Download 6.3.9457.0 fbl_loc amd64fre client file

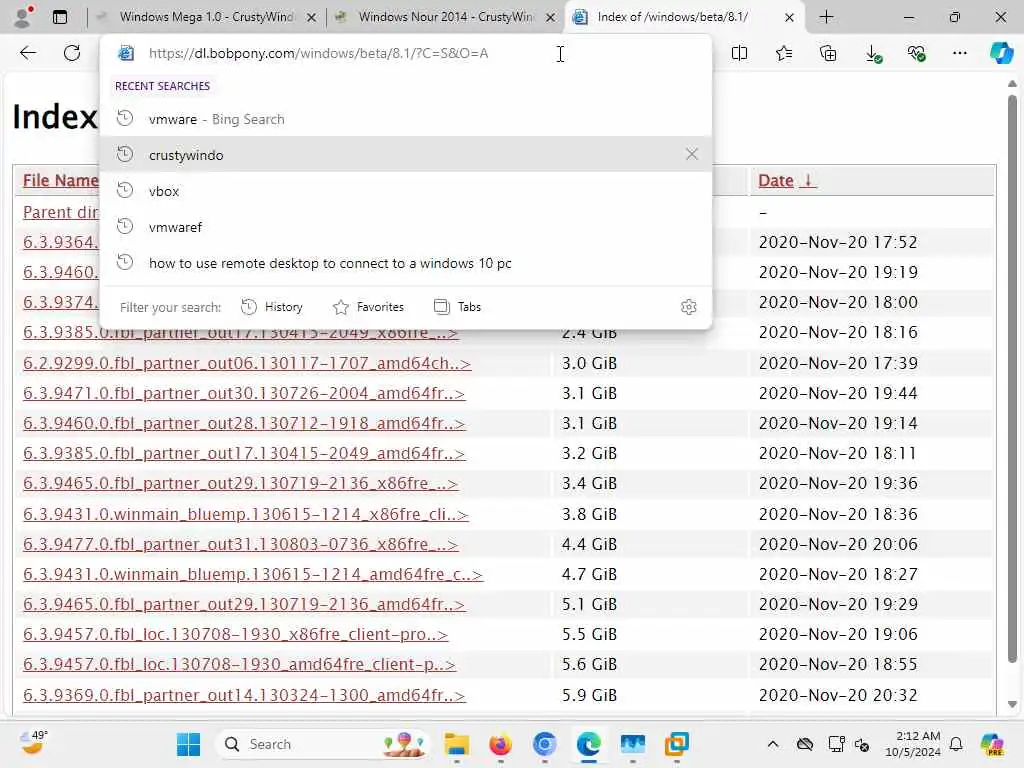[239, 664]
